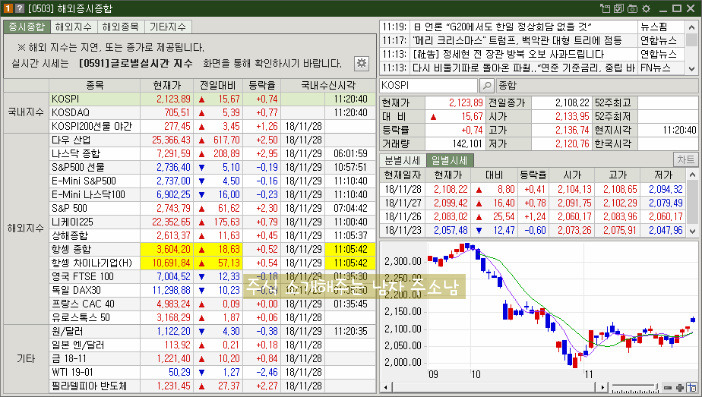Zoom out the chart with the minus icon
The image size is (702, 397).
tap(668, 388)
